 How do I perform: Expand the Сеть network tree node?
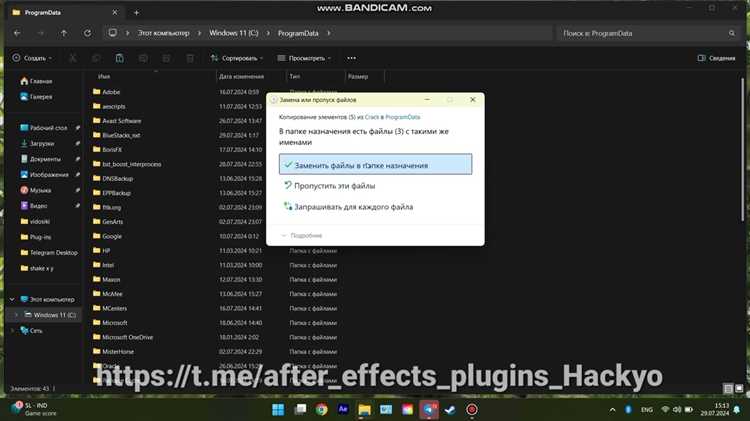pyautogui.click(x=12, y=331)
